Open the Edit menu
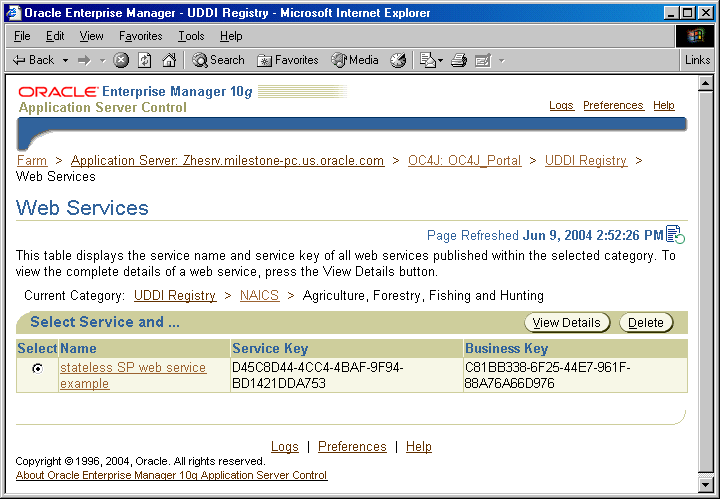 point(55,36)
